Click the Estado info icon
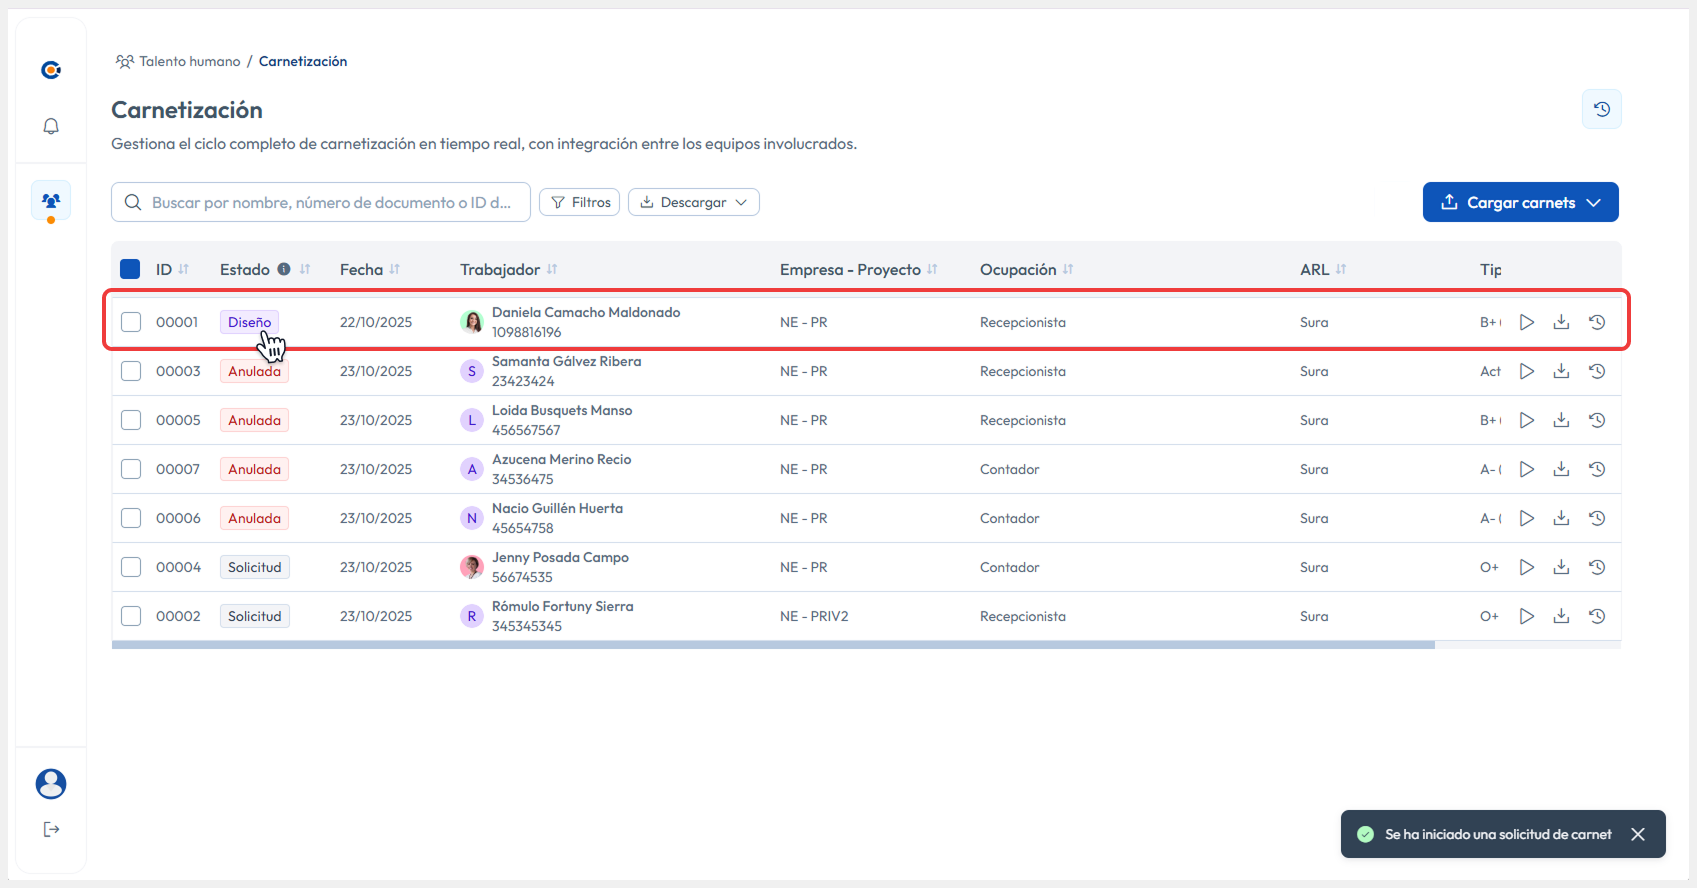This screenshot has width=1697, height=888. (x=284, y=269)
